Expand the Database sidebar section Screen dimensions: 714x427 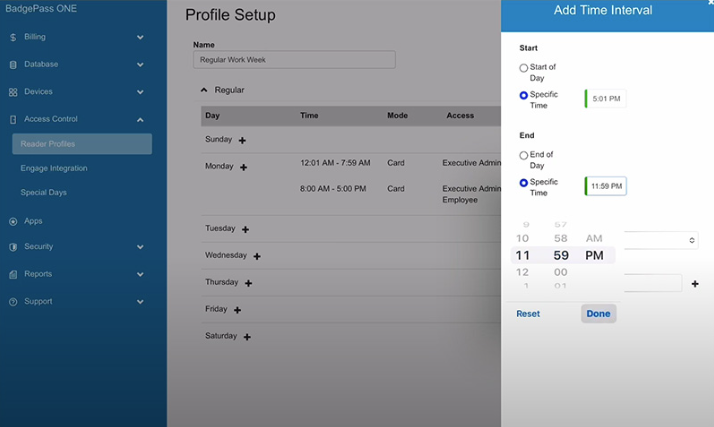tap(140, 65)
